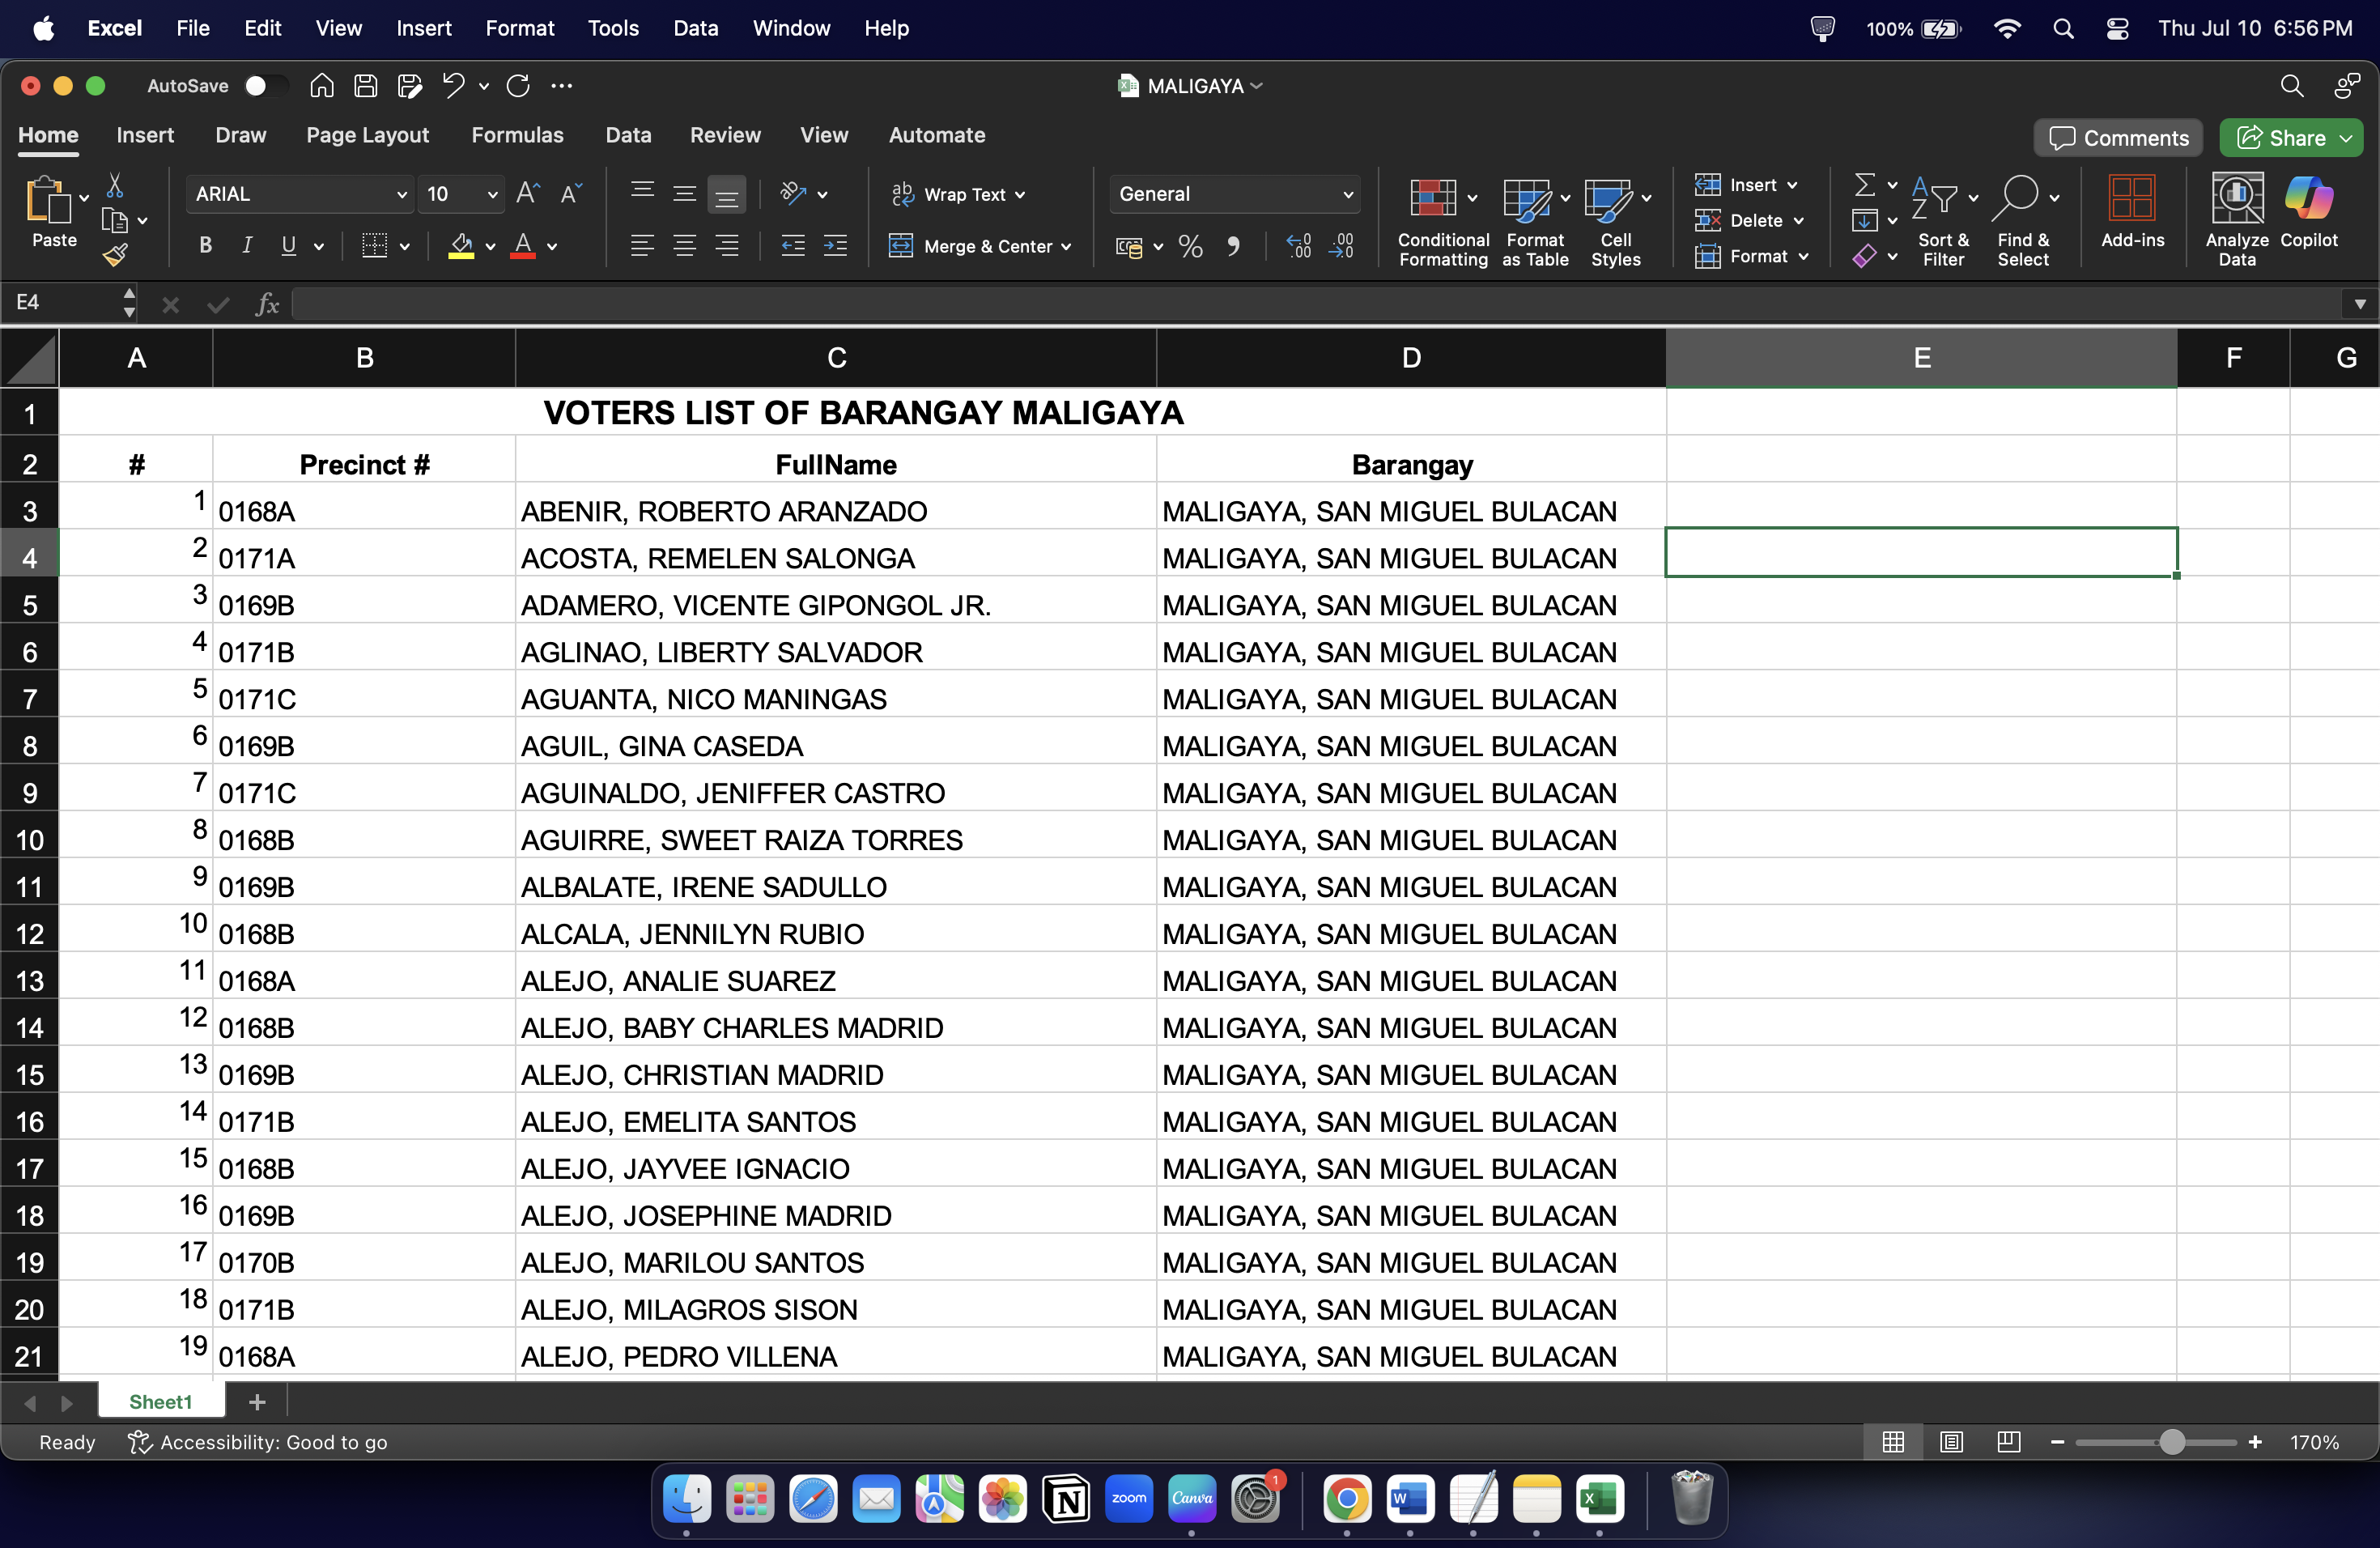
Task: Click the Decrease Indent icon
Action: (x=793, y=246)
